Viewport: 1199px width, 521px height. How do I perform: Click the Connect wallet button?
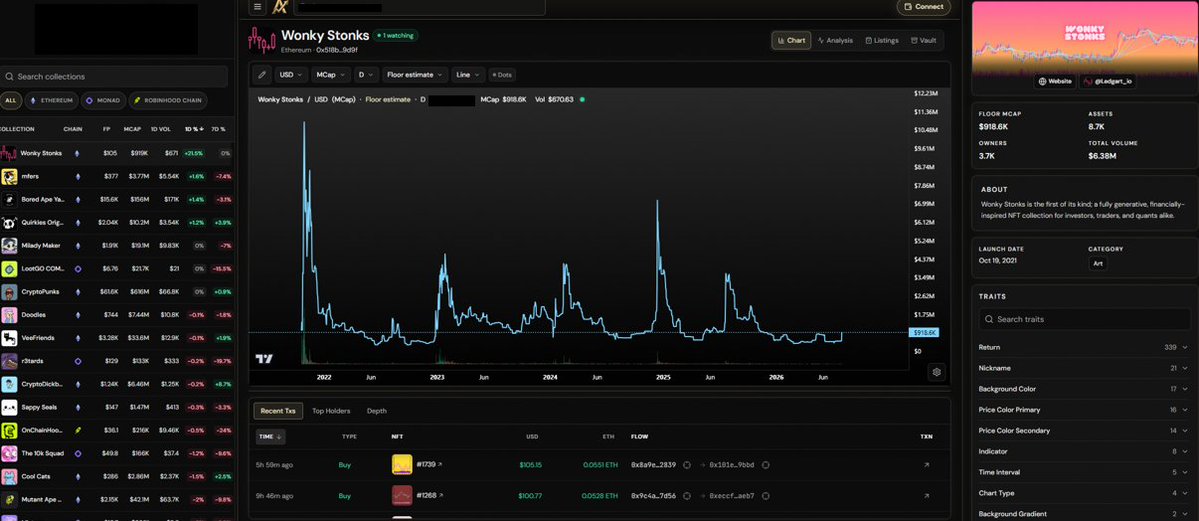[924, 7]
